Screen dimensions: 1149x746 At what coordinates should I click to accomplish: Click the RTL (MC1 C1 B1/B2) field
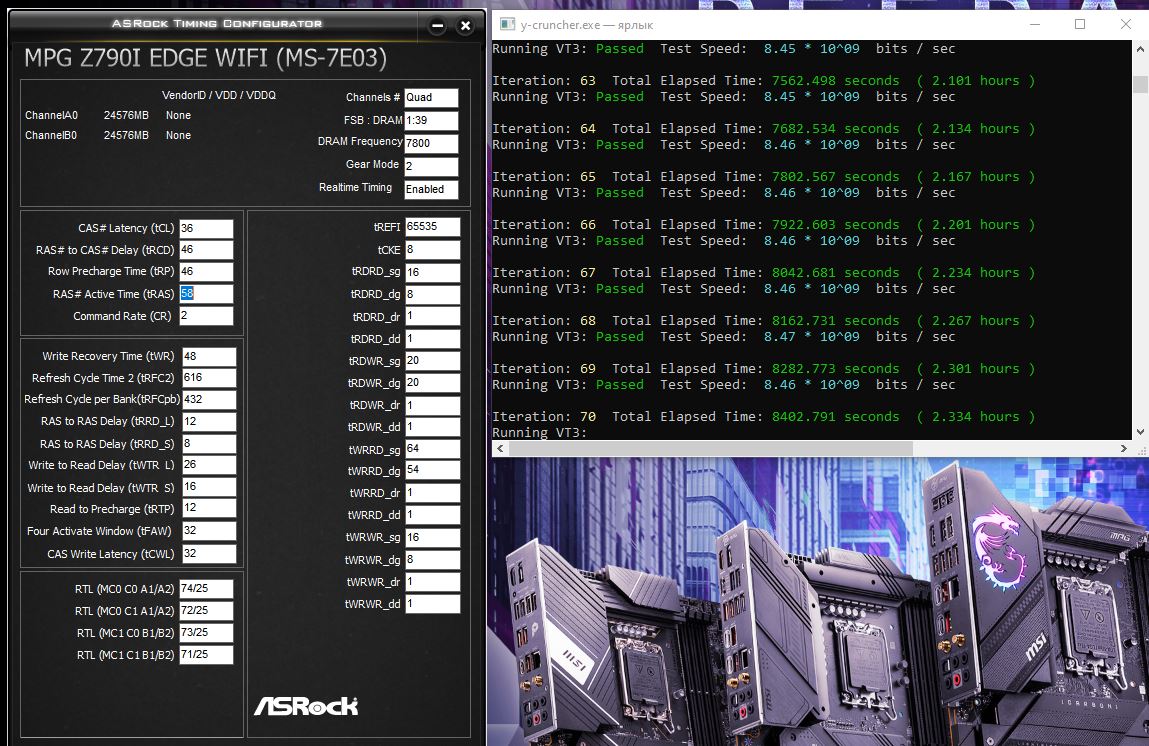pos(207,654)
